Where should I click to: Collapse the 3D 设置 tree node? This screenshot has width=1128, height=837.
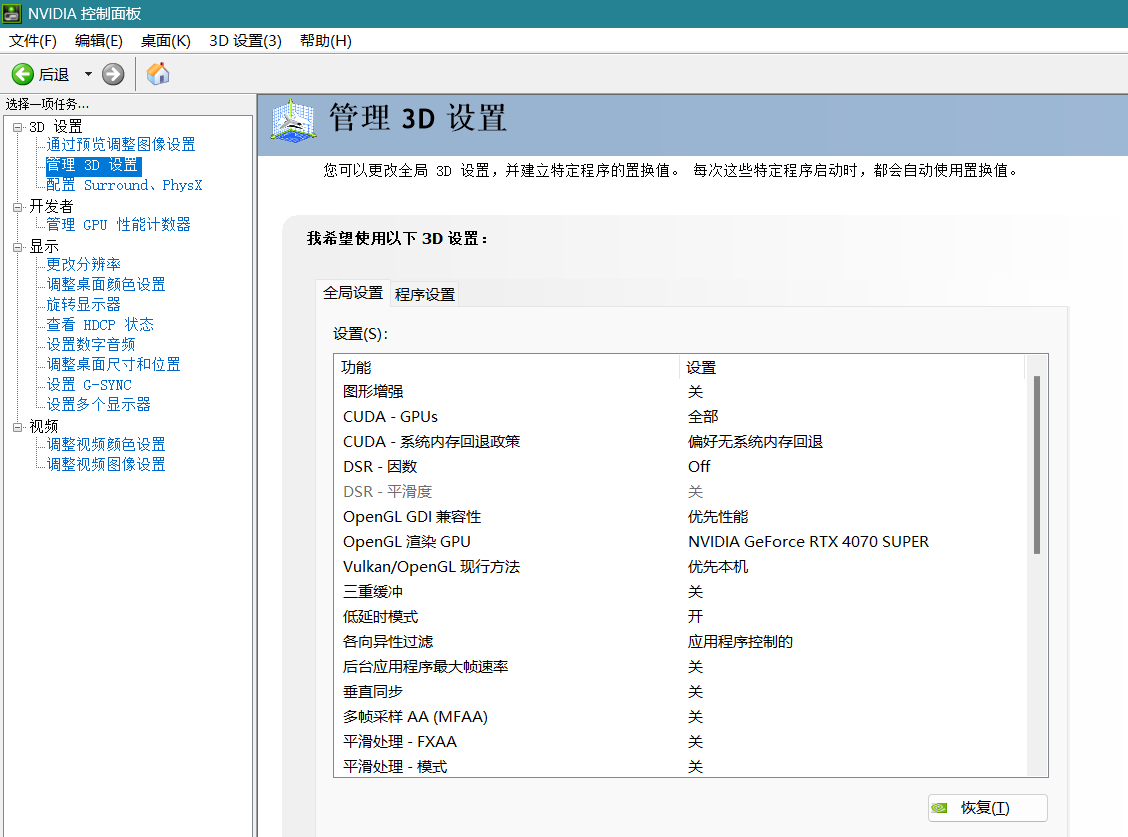click(17, 127)
